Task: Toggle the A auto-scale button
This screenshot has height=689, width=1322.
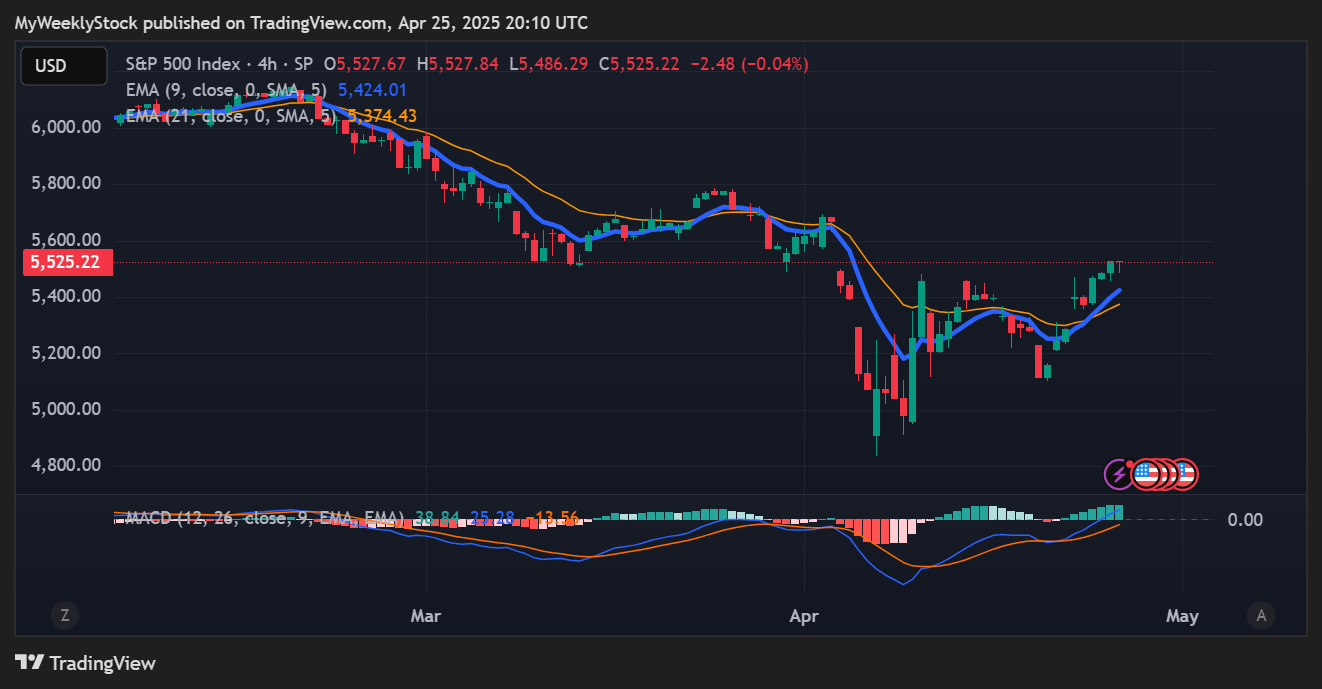Action: click(1261, 615)
